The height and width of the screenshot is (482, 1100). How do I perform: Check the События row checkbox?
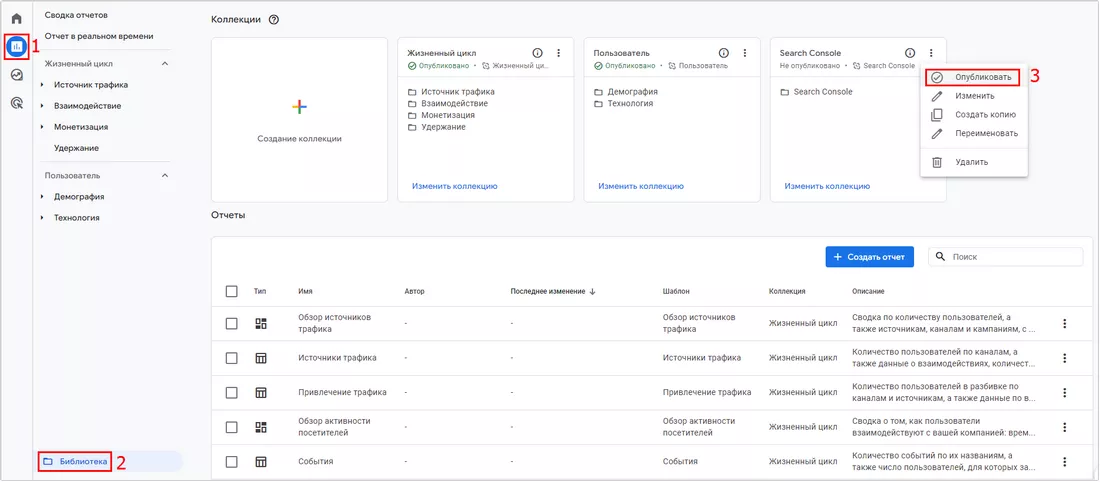pyautogui.click(x=232, y=462)
